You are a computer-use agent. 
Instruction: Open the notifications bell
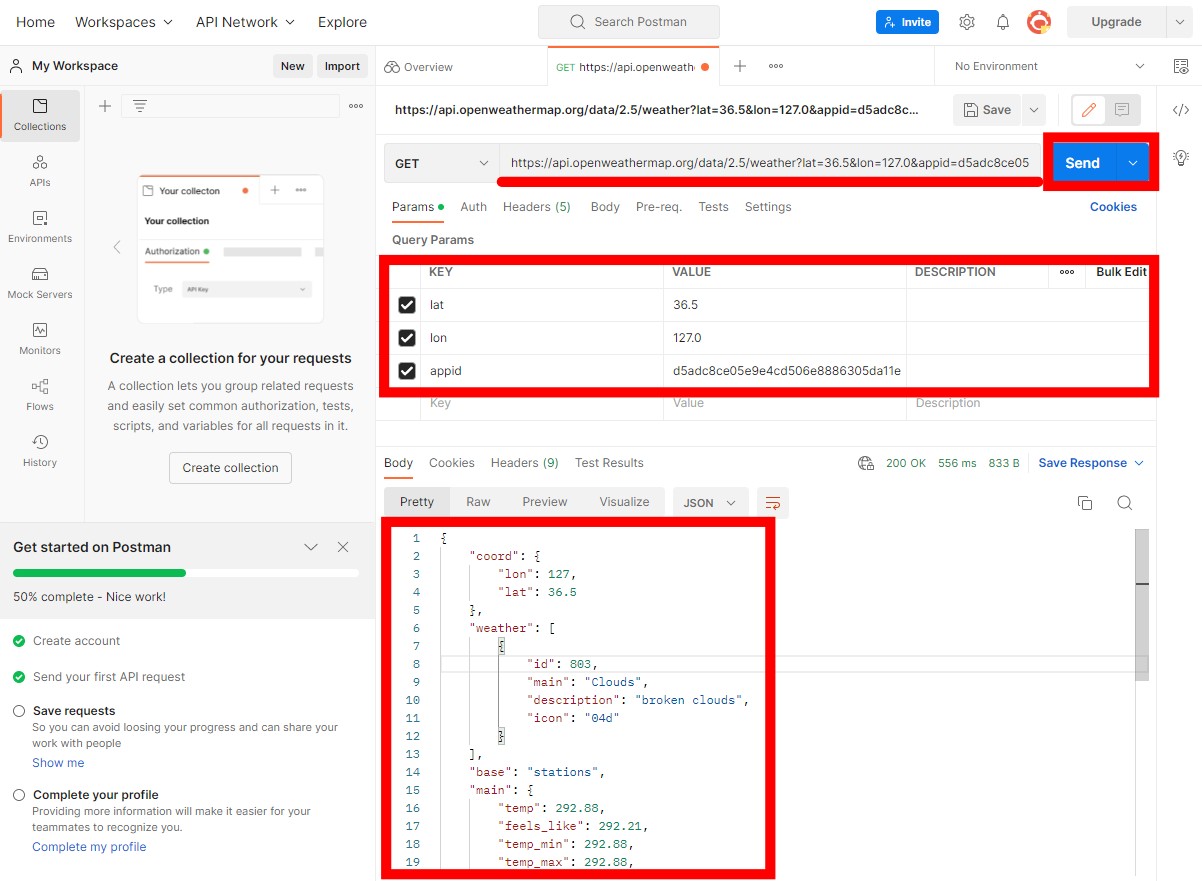click(x=1003, y=22)
